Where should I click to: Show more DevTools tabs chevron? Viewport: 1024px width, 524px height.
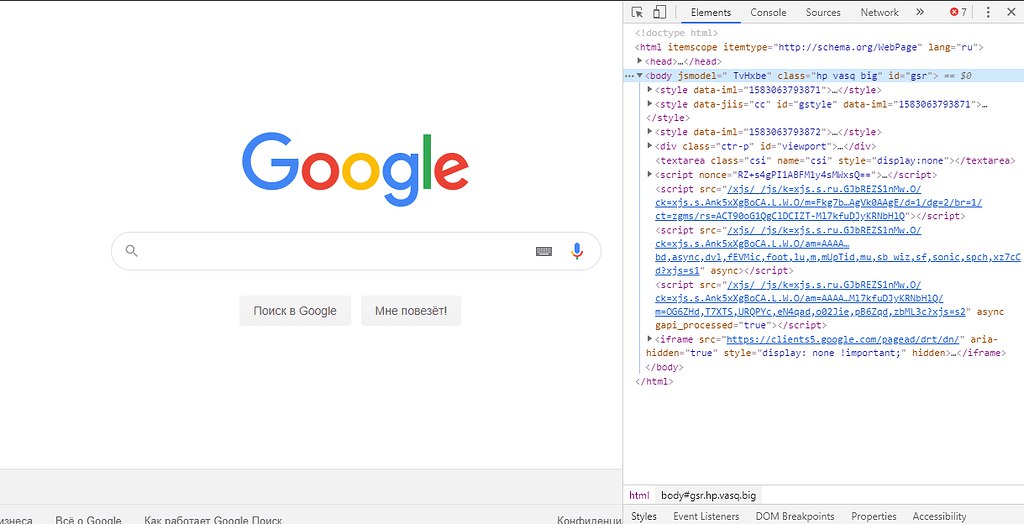(920, 12)
